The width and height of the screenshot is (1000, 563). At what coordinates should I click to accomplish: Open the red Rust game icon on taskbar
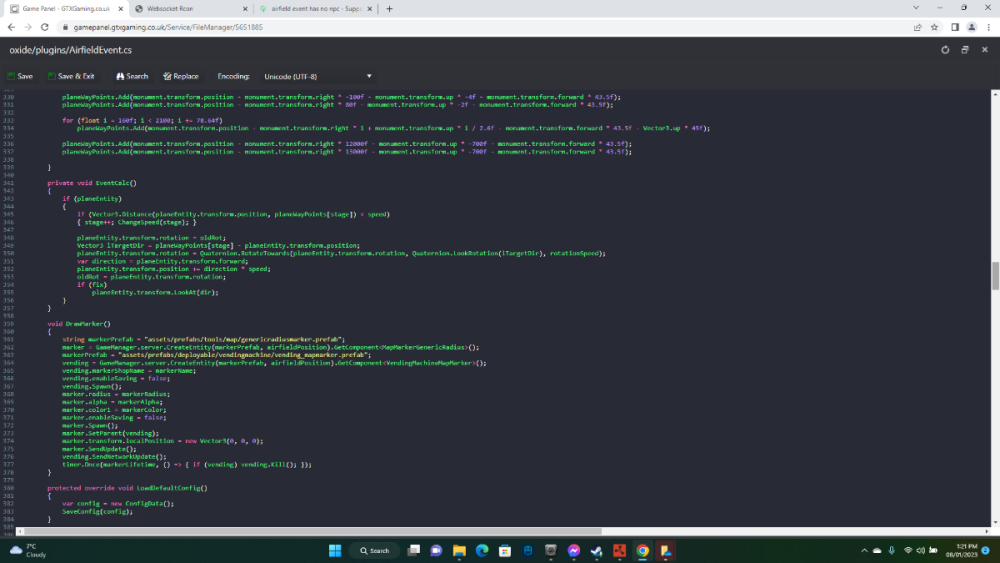pos(619,551)
